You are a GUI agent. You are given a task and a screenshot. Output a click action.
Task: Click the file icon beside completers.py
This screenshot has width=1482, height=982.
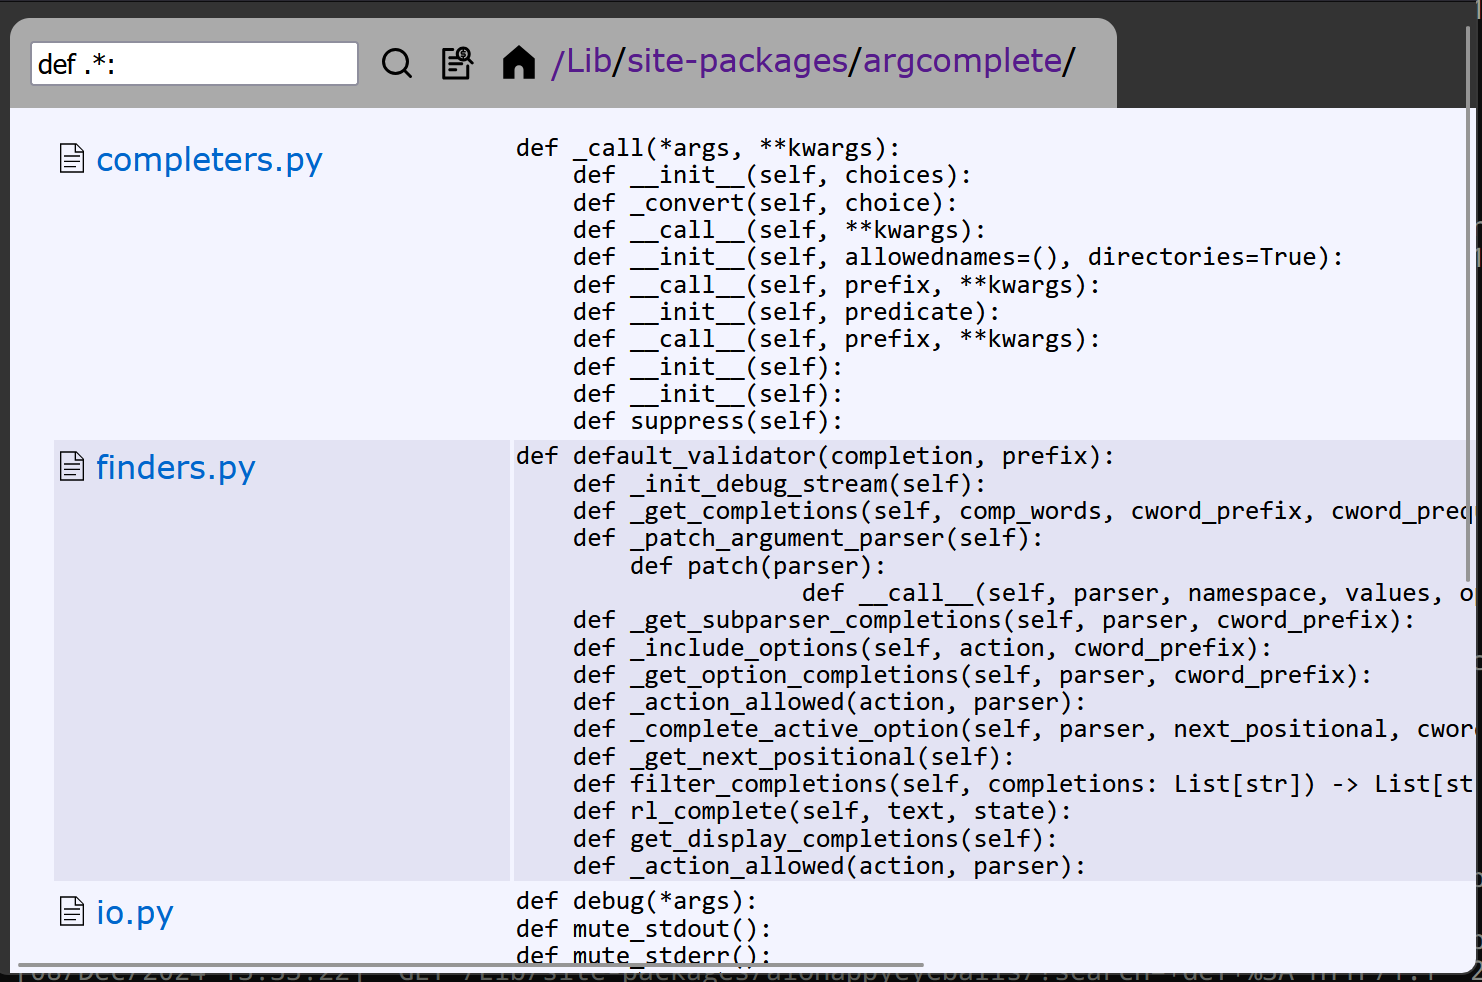coord(72,159)
